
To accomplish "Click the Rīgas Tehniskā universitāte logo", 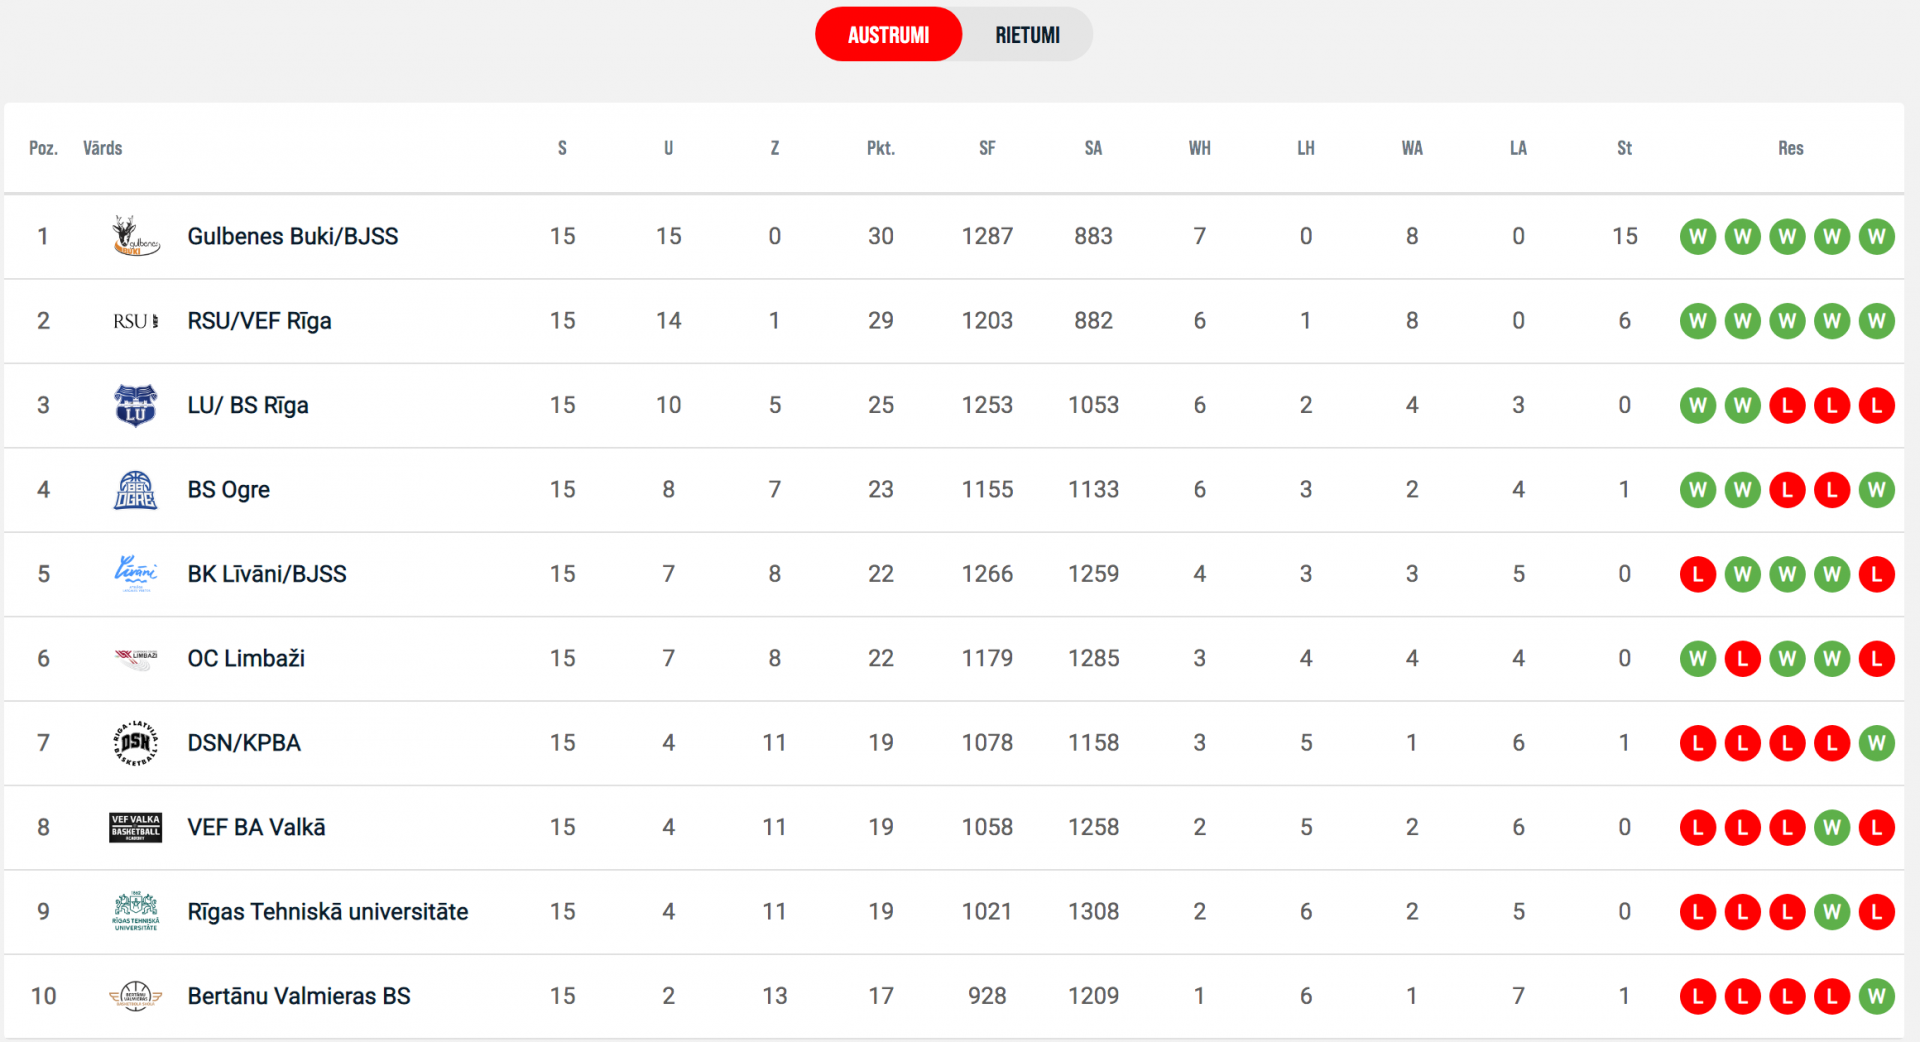I will pos(135,911).
